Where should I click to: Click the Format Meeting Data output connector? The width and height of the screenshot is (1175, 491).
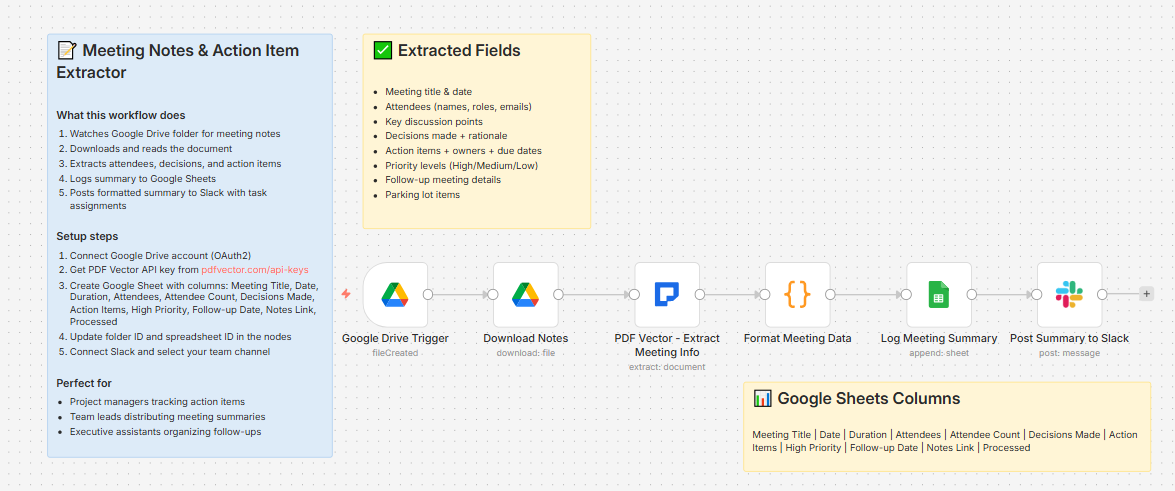(830, 294)
